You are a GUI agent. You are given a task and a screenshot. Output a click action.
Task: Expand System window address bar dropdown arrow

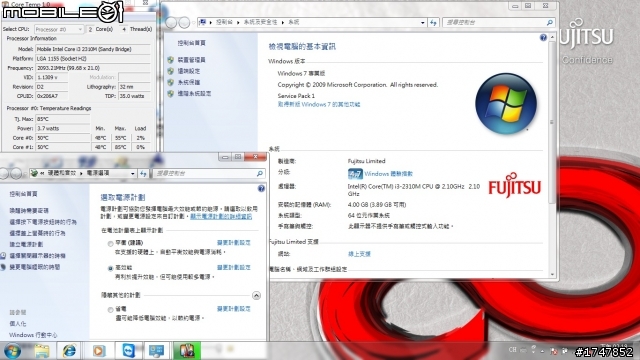pyautogui.click(x=422, y=22)
